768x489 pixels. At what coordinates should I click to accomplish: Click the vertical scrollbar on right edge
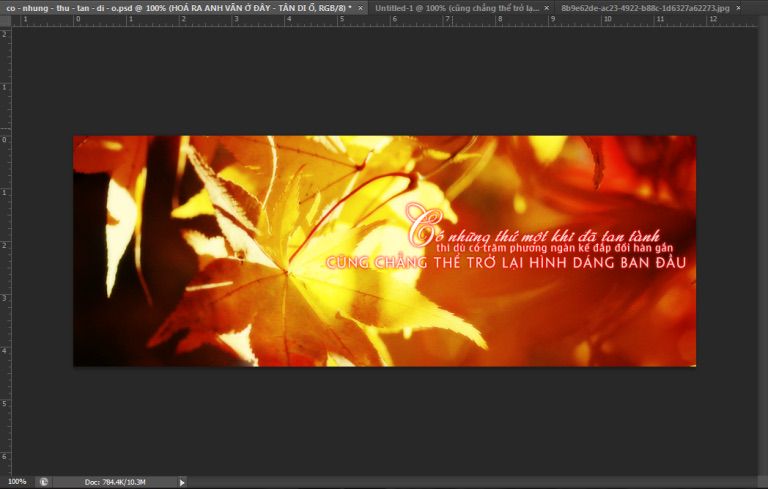tap(763, 250)
